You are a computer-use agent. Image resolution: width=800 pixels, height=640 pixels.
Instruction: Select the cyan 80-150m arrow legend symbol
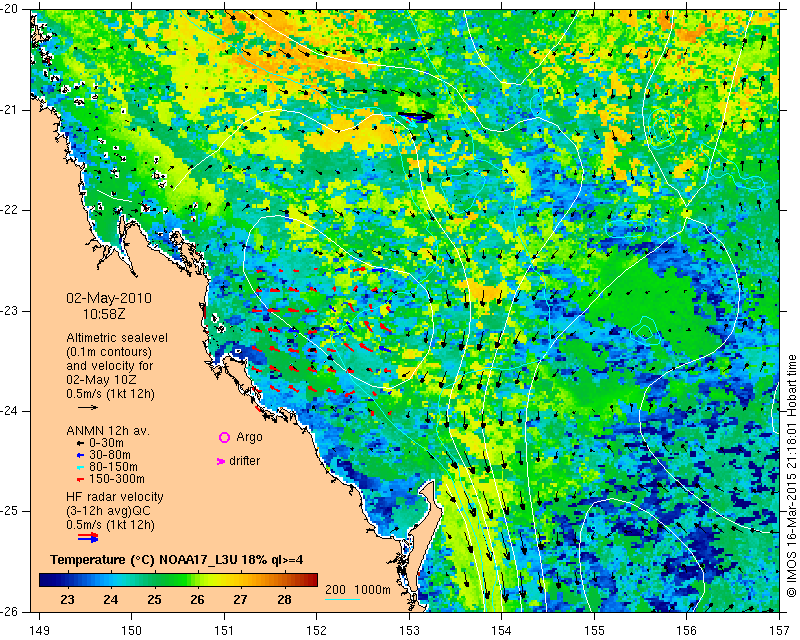click(x=80, y=467)
